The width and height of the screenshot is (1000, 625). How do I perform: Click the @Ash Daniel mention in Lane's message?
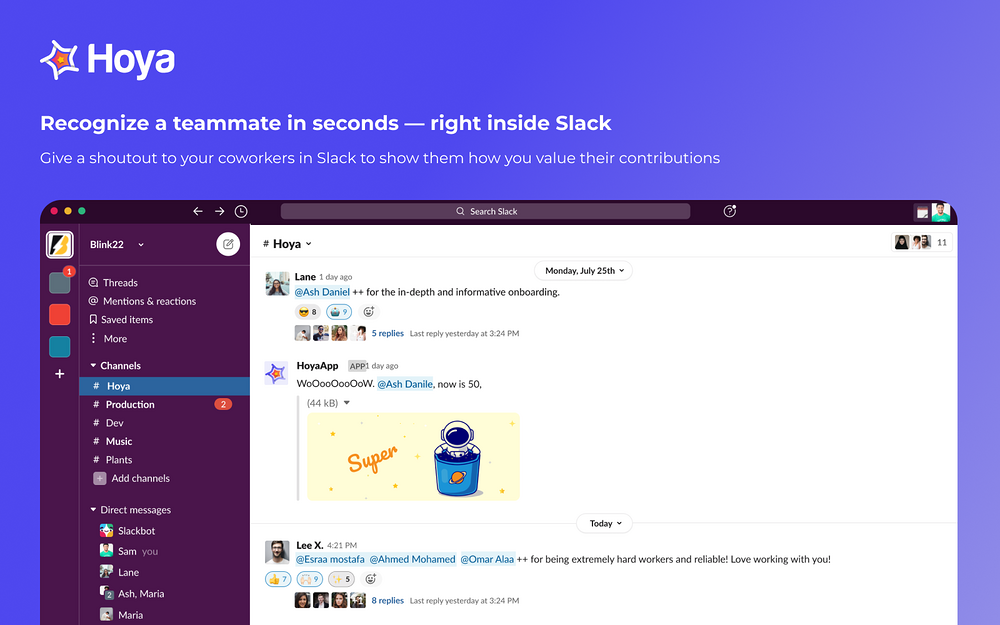(x=322, y=292)
